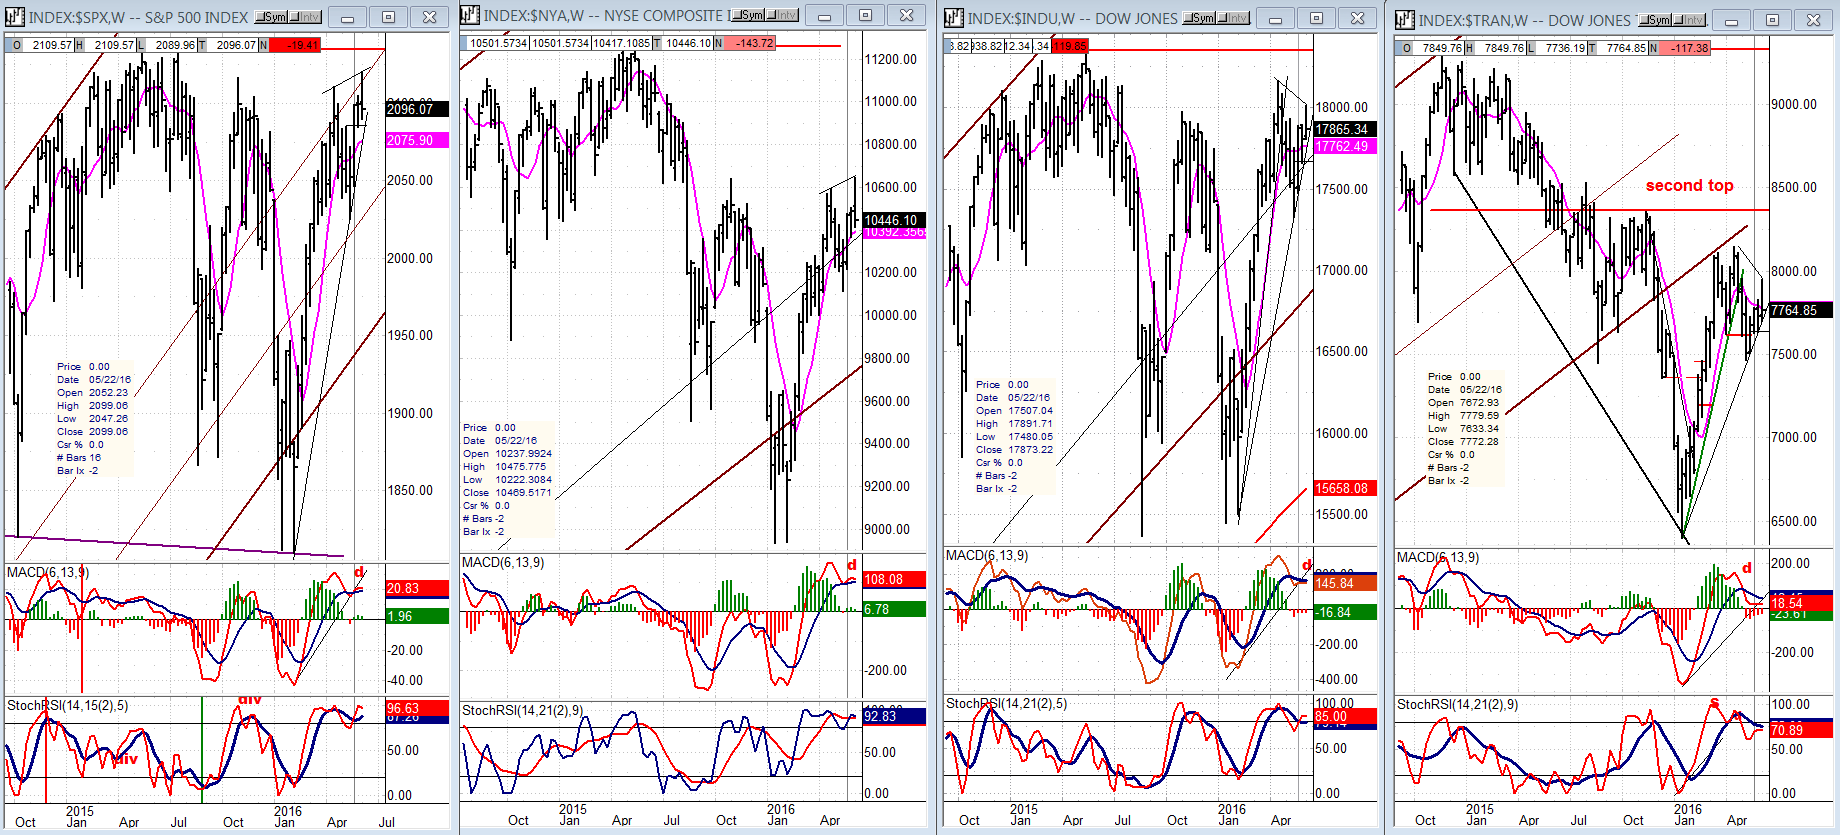Click the INDEX:$NYA,W title text
This screenshot has height=835, width=1840.
[x=534, y=15]
